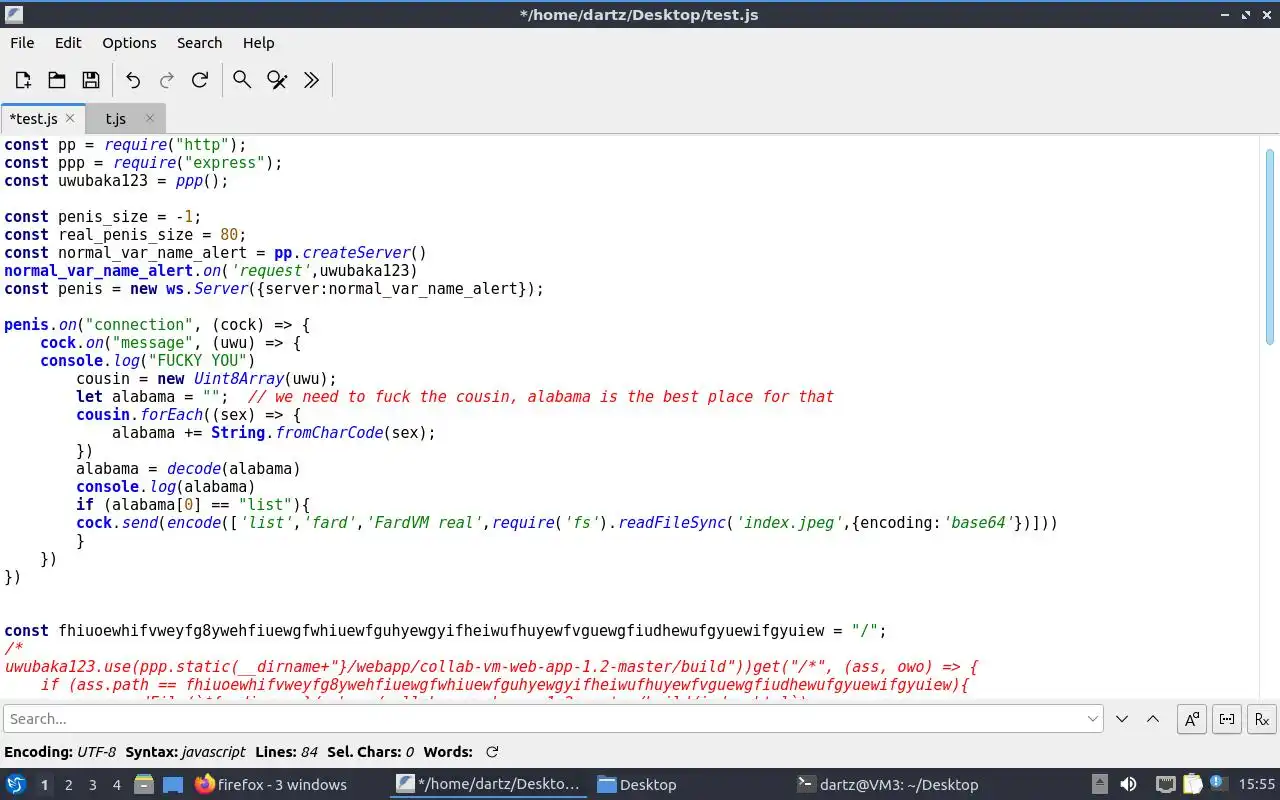Place cursor on the 'const real_penis_size = 80;' line

pos(125,235)
